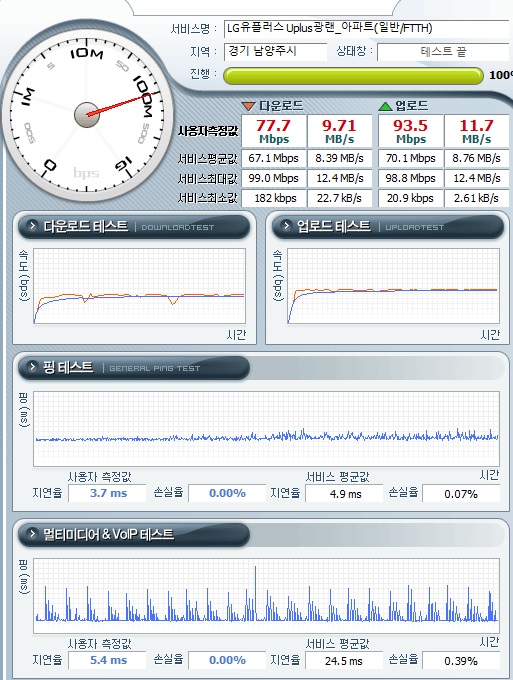Click the 182 kbps minimum cell

(x=274, y=198)
